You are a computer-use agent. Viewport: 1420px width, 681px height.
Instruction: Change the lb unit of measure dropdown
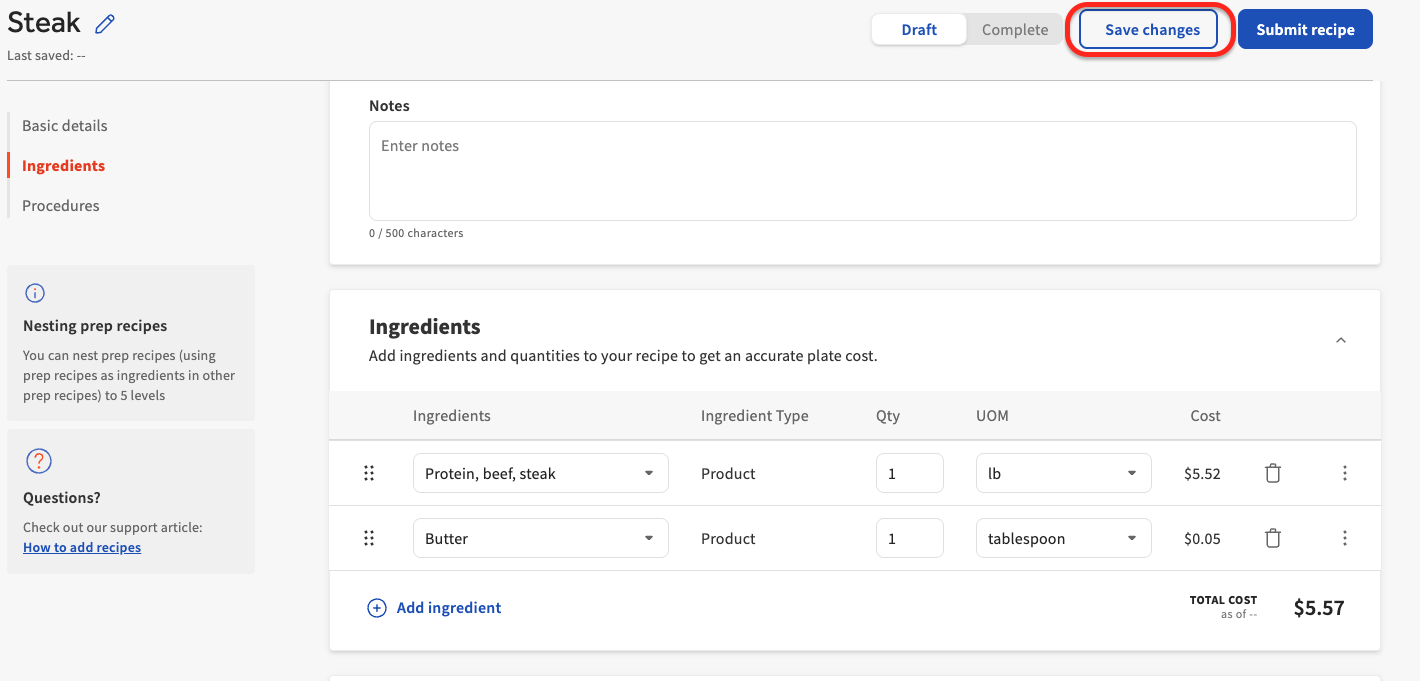1062,474
